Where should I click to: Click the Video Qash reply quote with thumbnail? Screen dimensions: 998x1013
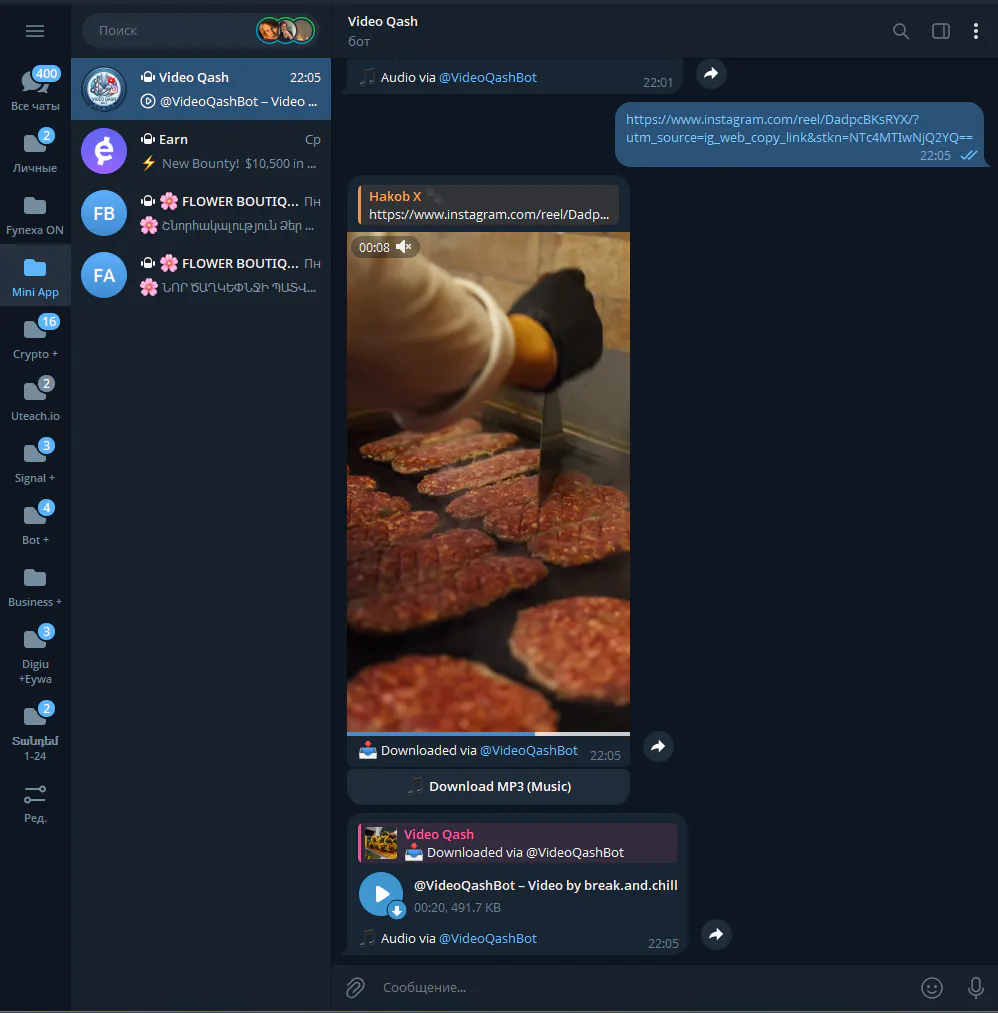(x=518, y=843)
